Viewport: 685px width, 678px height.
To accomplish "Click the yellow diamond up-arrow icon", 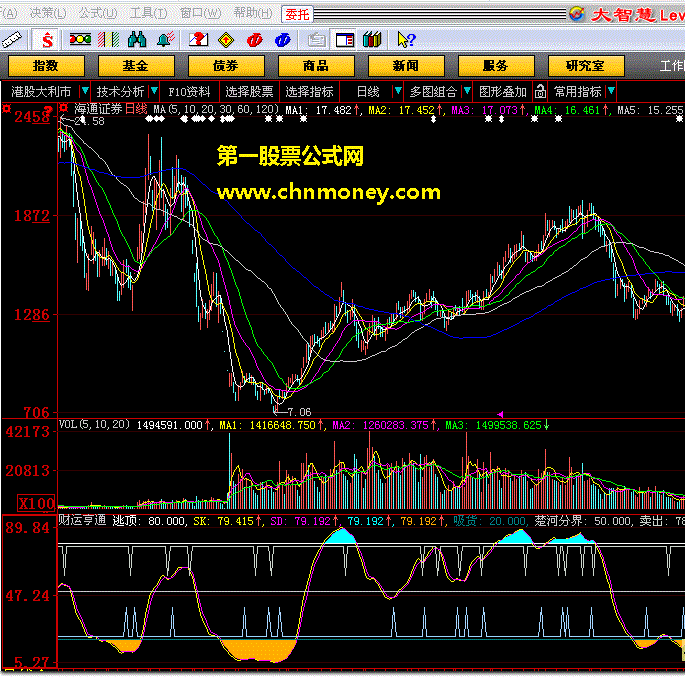I will [x=226, y=40].
